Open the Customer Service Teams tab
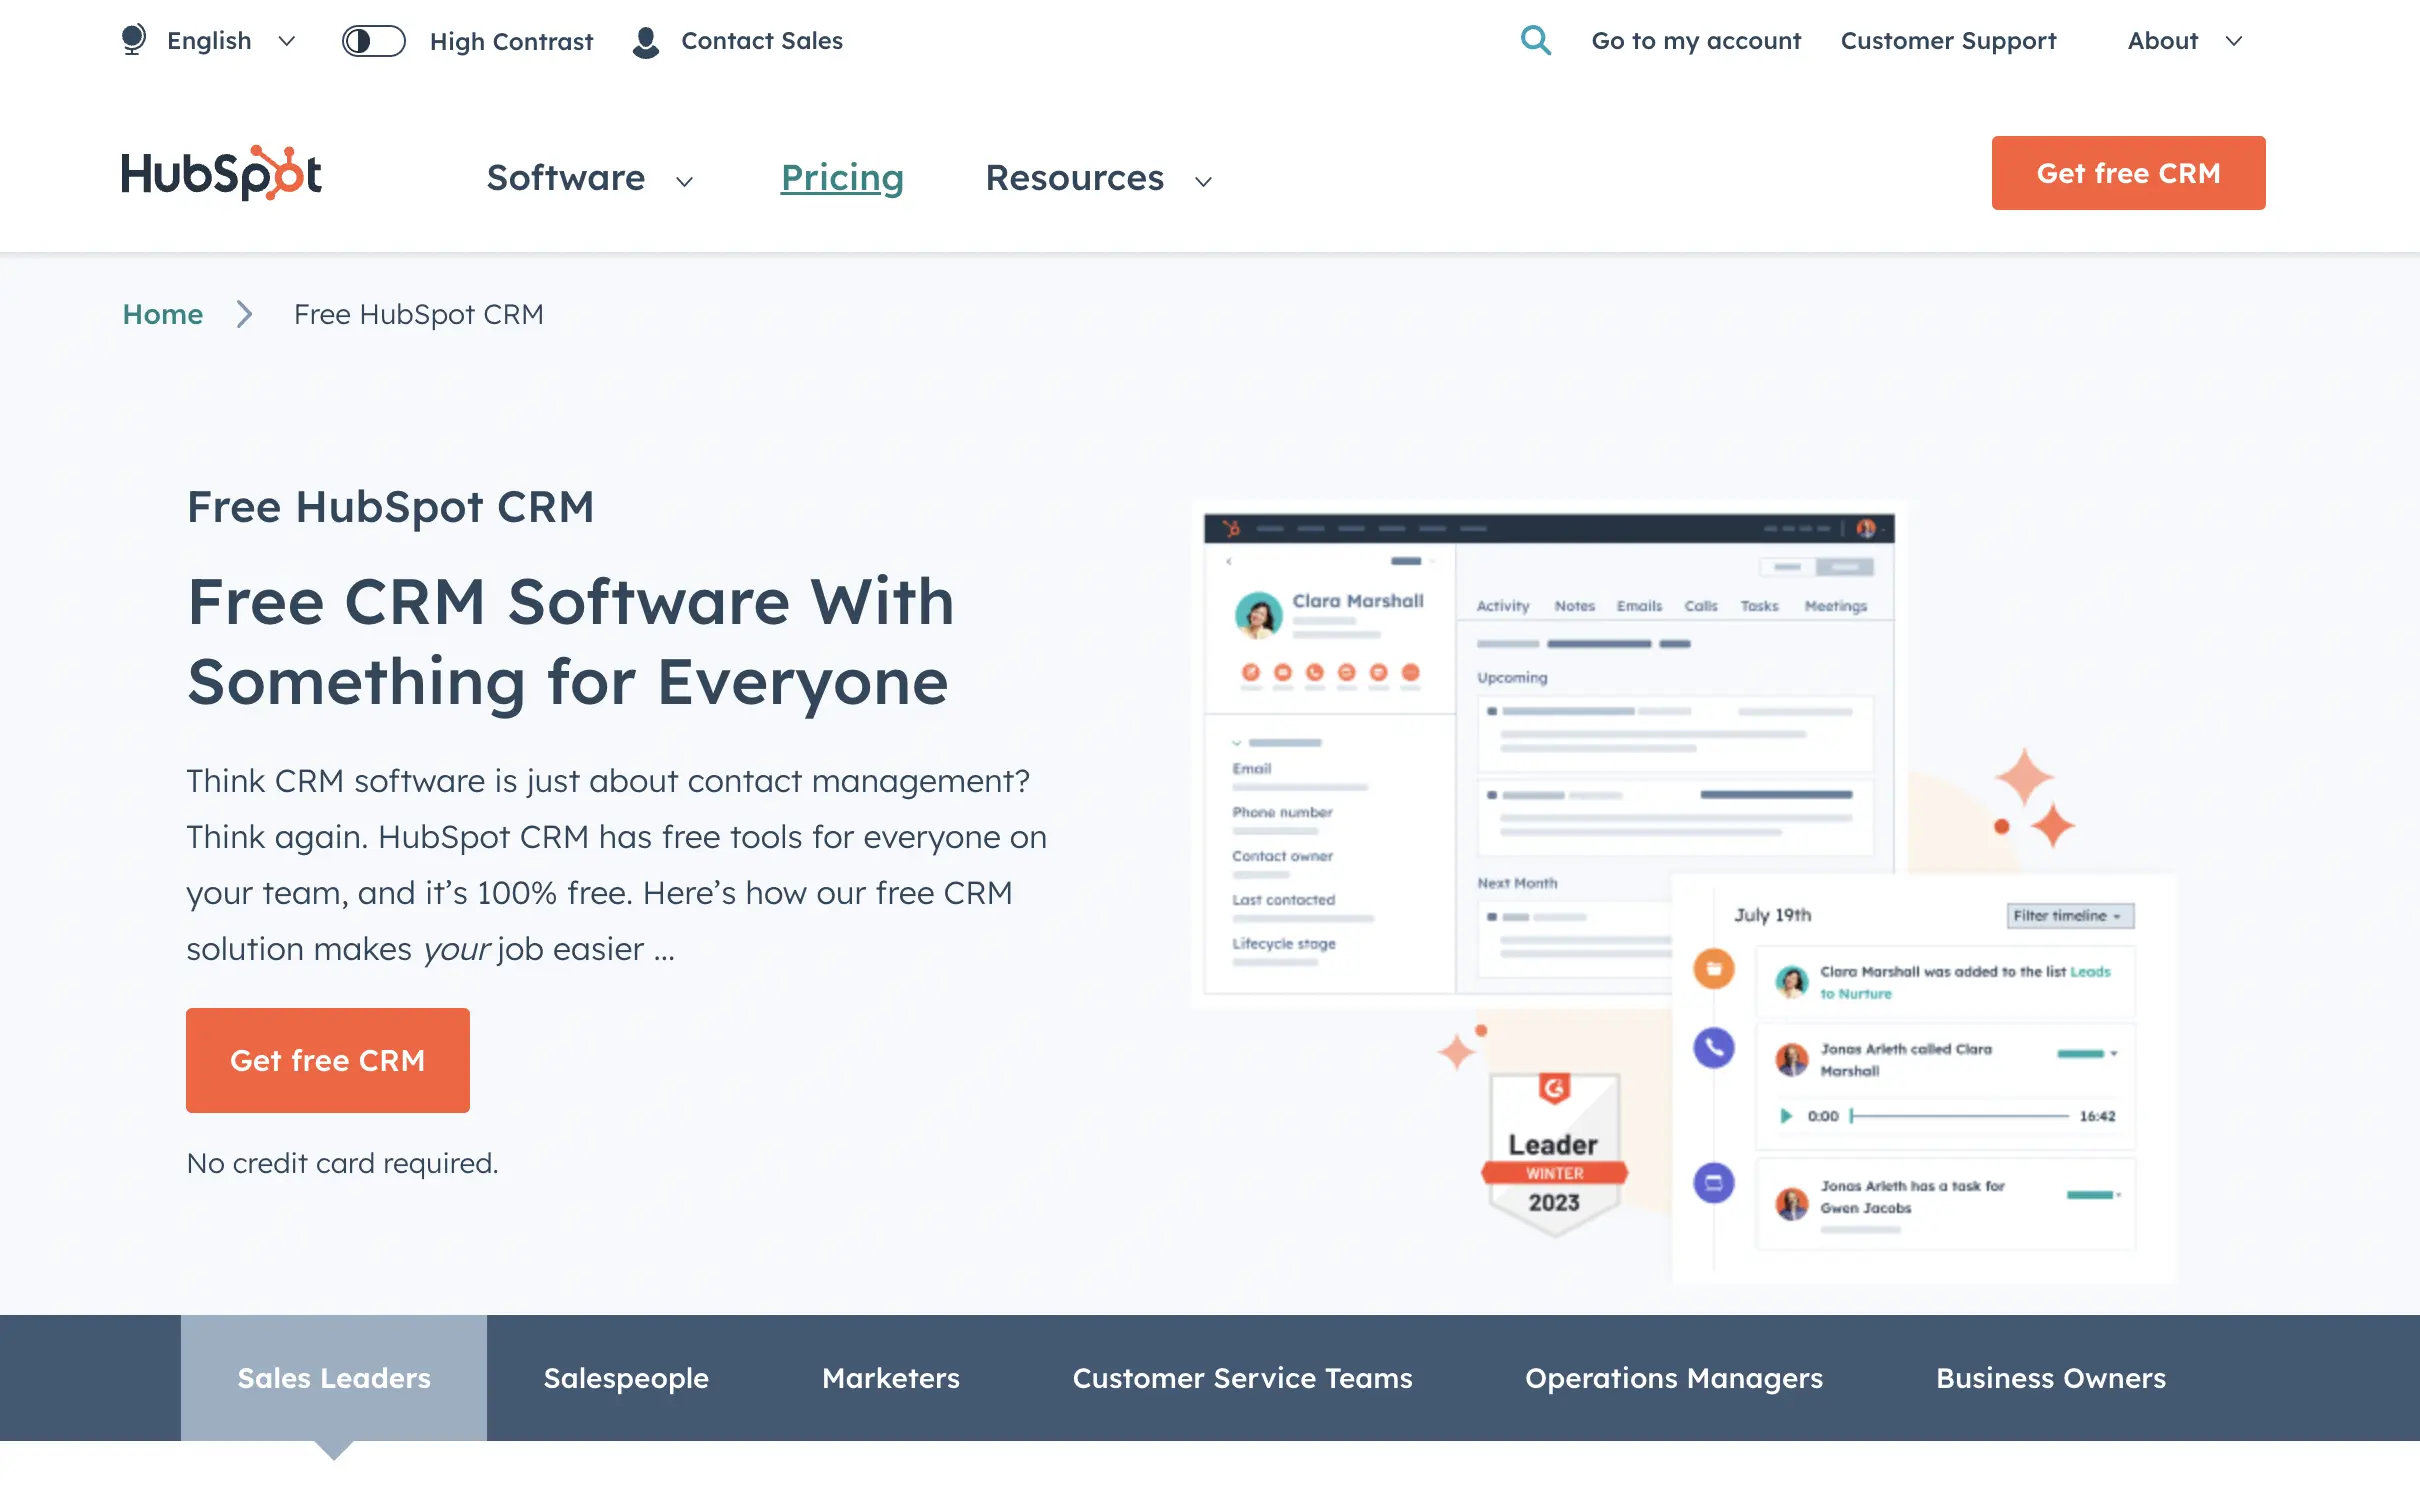Screen dimensions: 2420x1508 [x=1242, y=1378]
